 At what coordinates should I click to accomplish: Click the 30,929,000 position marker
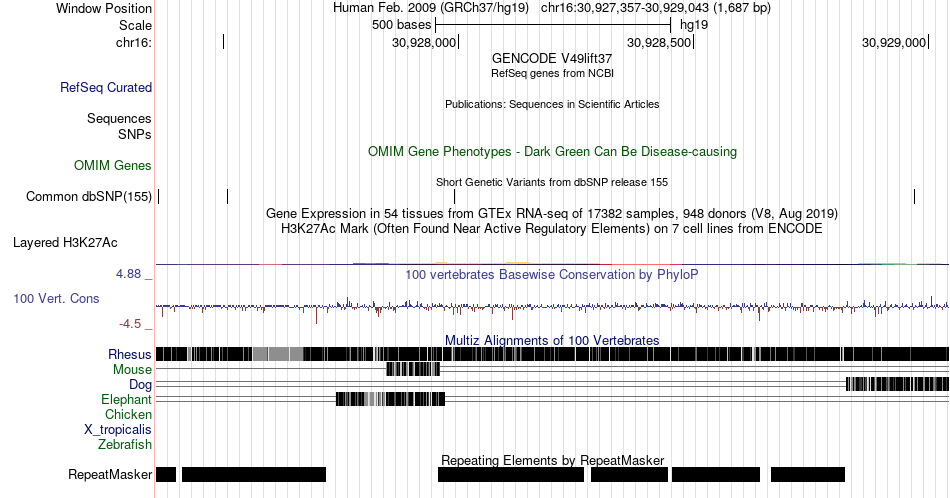pos(895,42)
